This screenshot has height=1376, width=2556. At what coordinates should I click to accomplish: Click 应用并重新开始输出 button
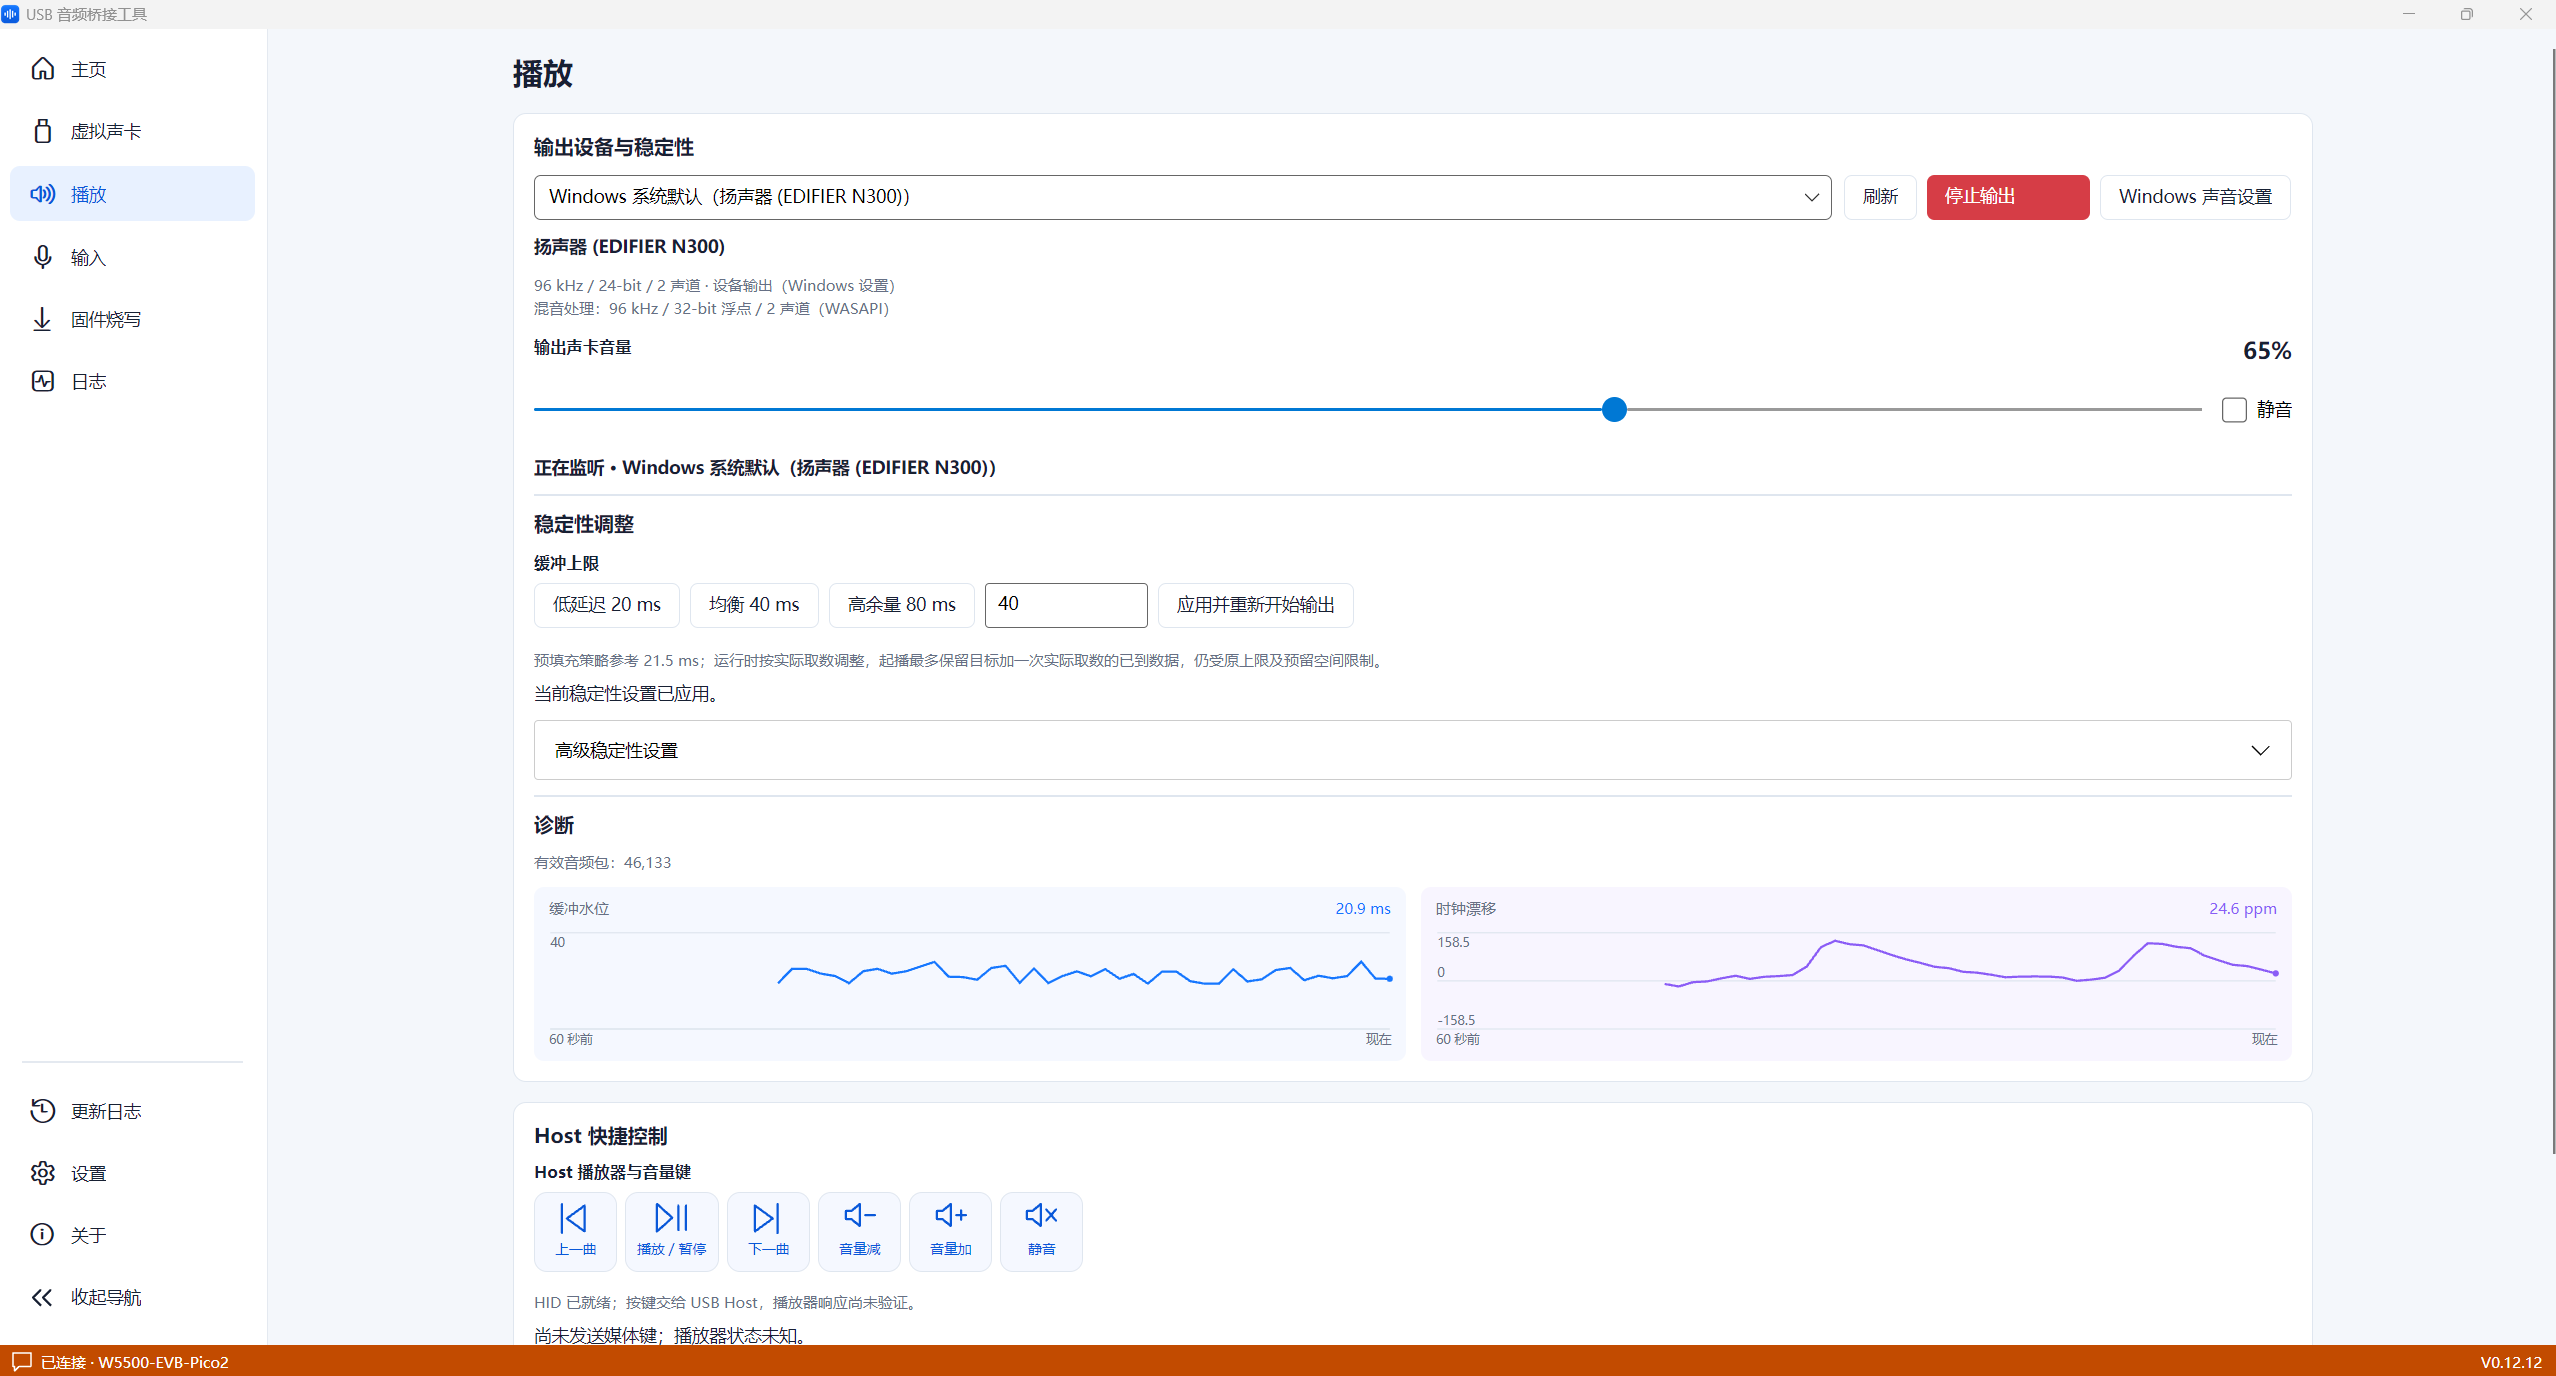point(1255,605)
